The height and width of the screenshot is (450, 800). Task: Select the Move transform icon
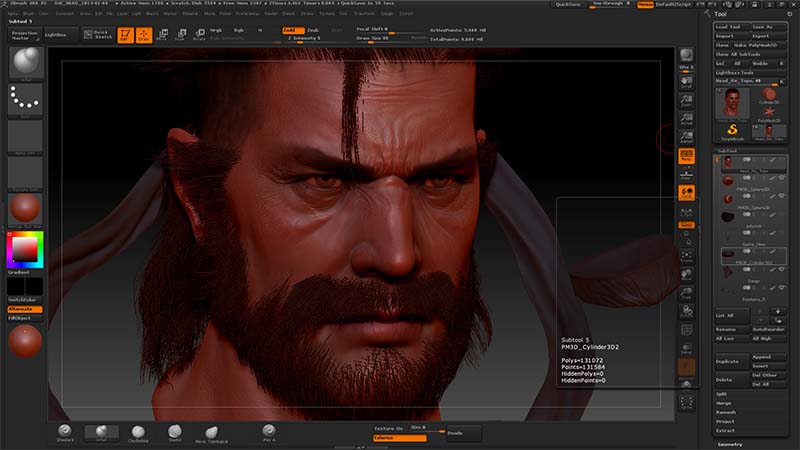162,34
